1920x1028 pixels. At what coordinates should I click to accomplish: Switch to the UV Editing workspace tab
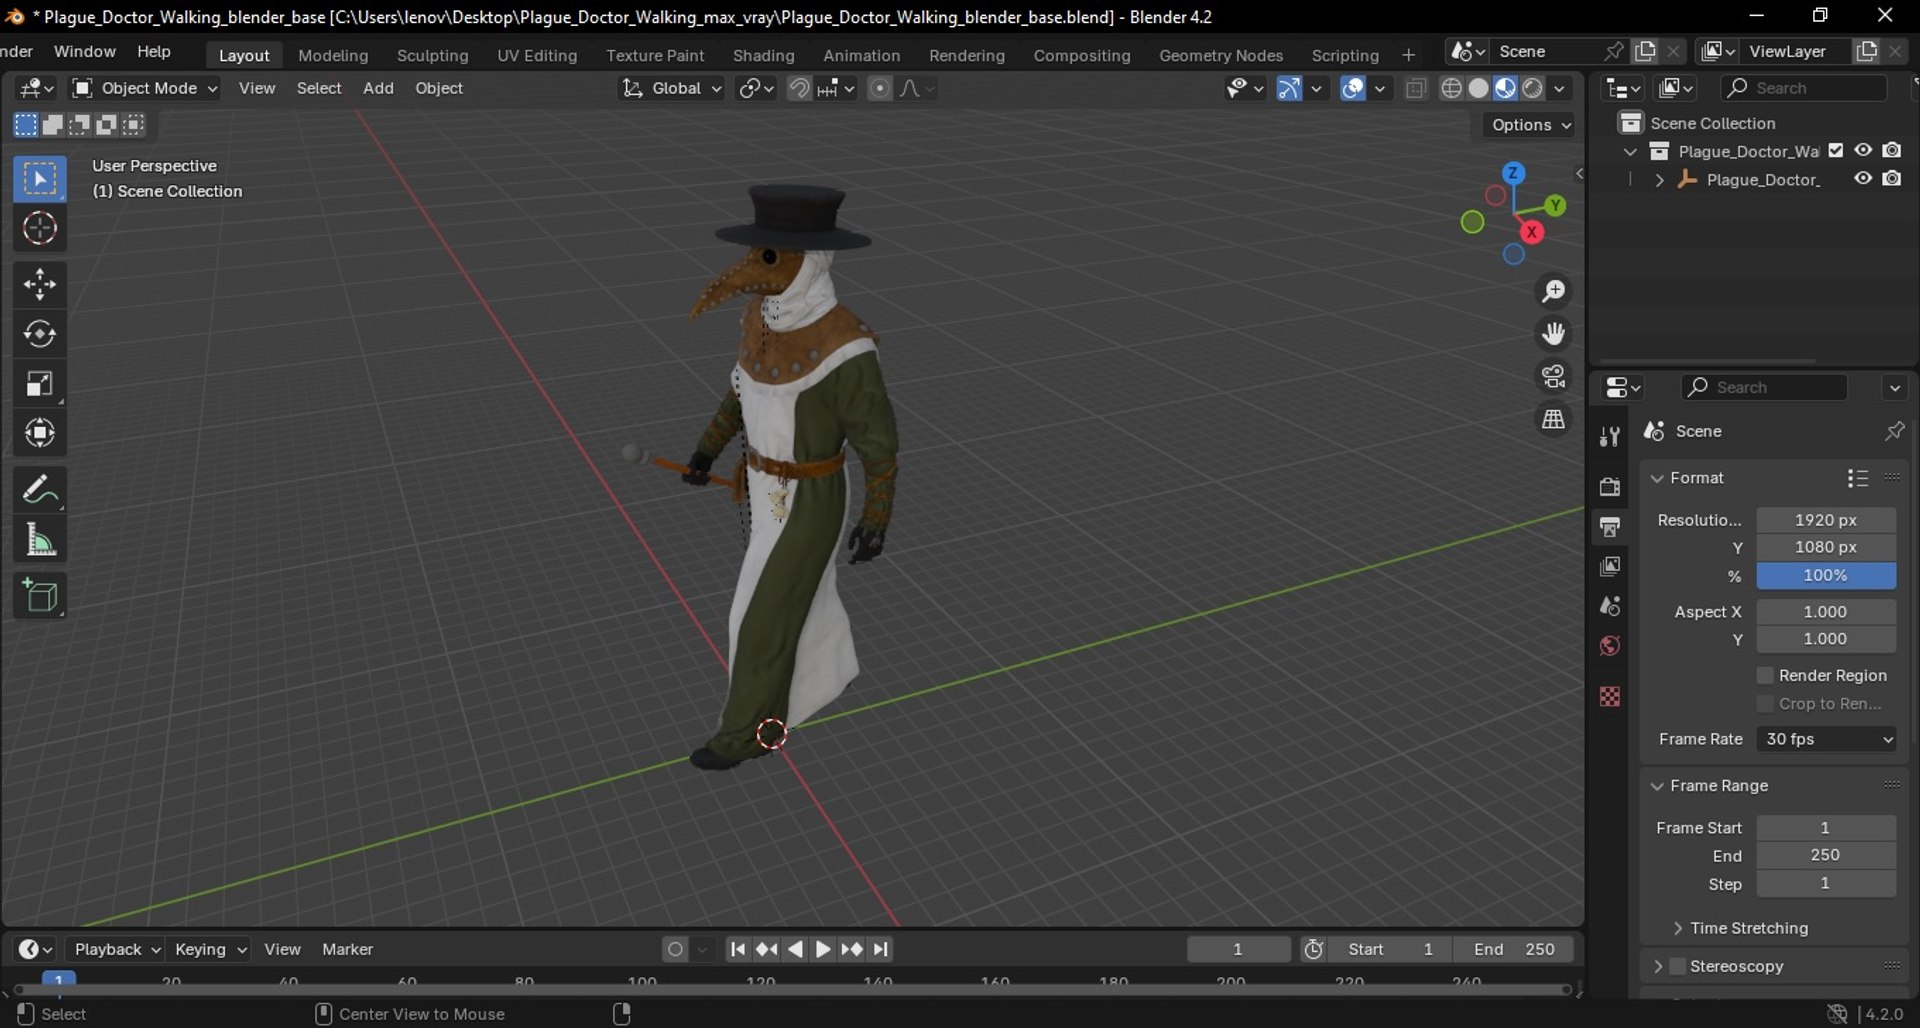point(537,55)
